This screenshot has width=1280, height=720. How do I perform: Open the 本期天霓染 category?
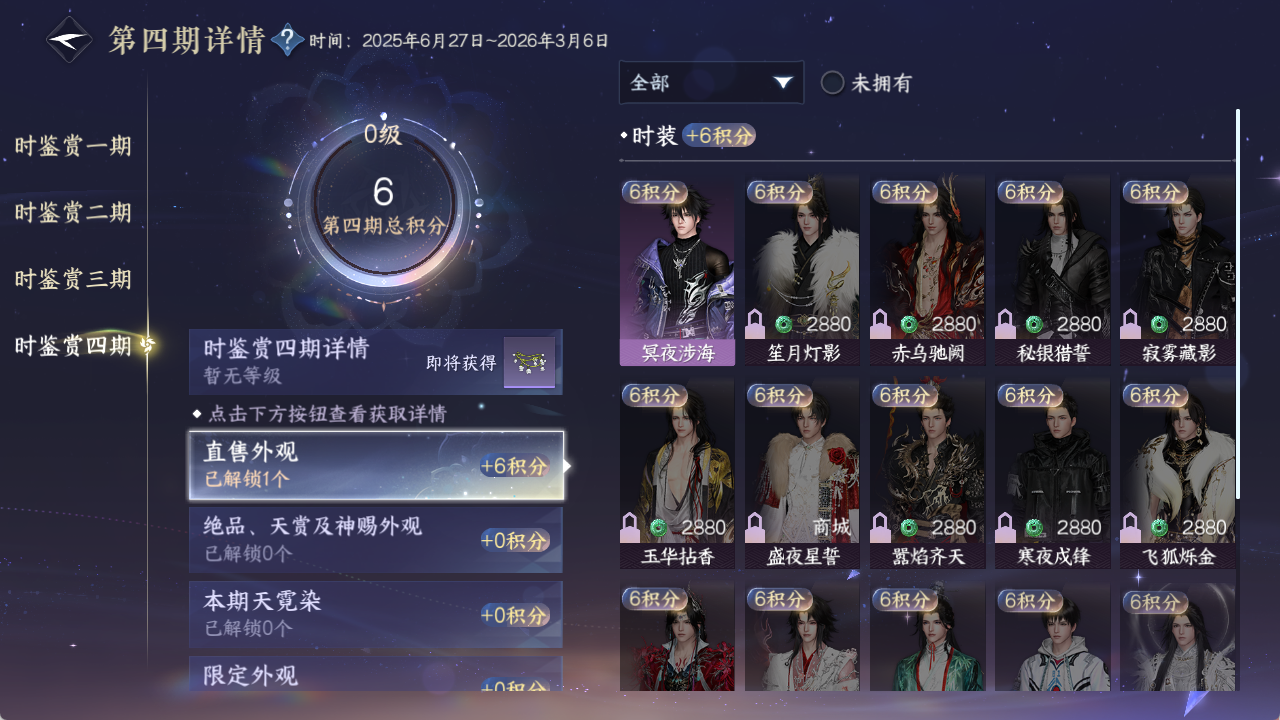[376, 613]
